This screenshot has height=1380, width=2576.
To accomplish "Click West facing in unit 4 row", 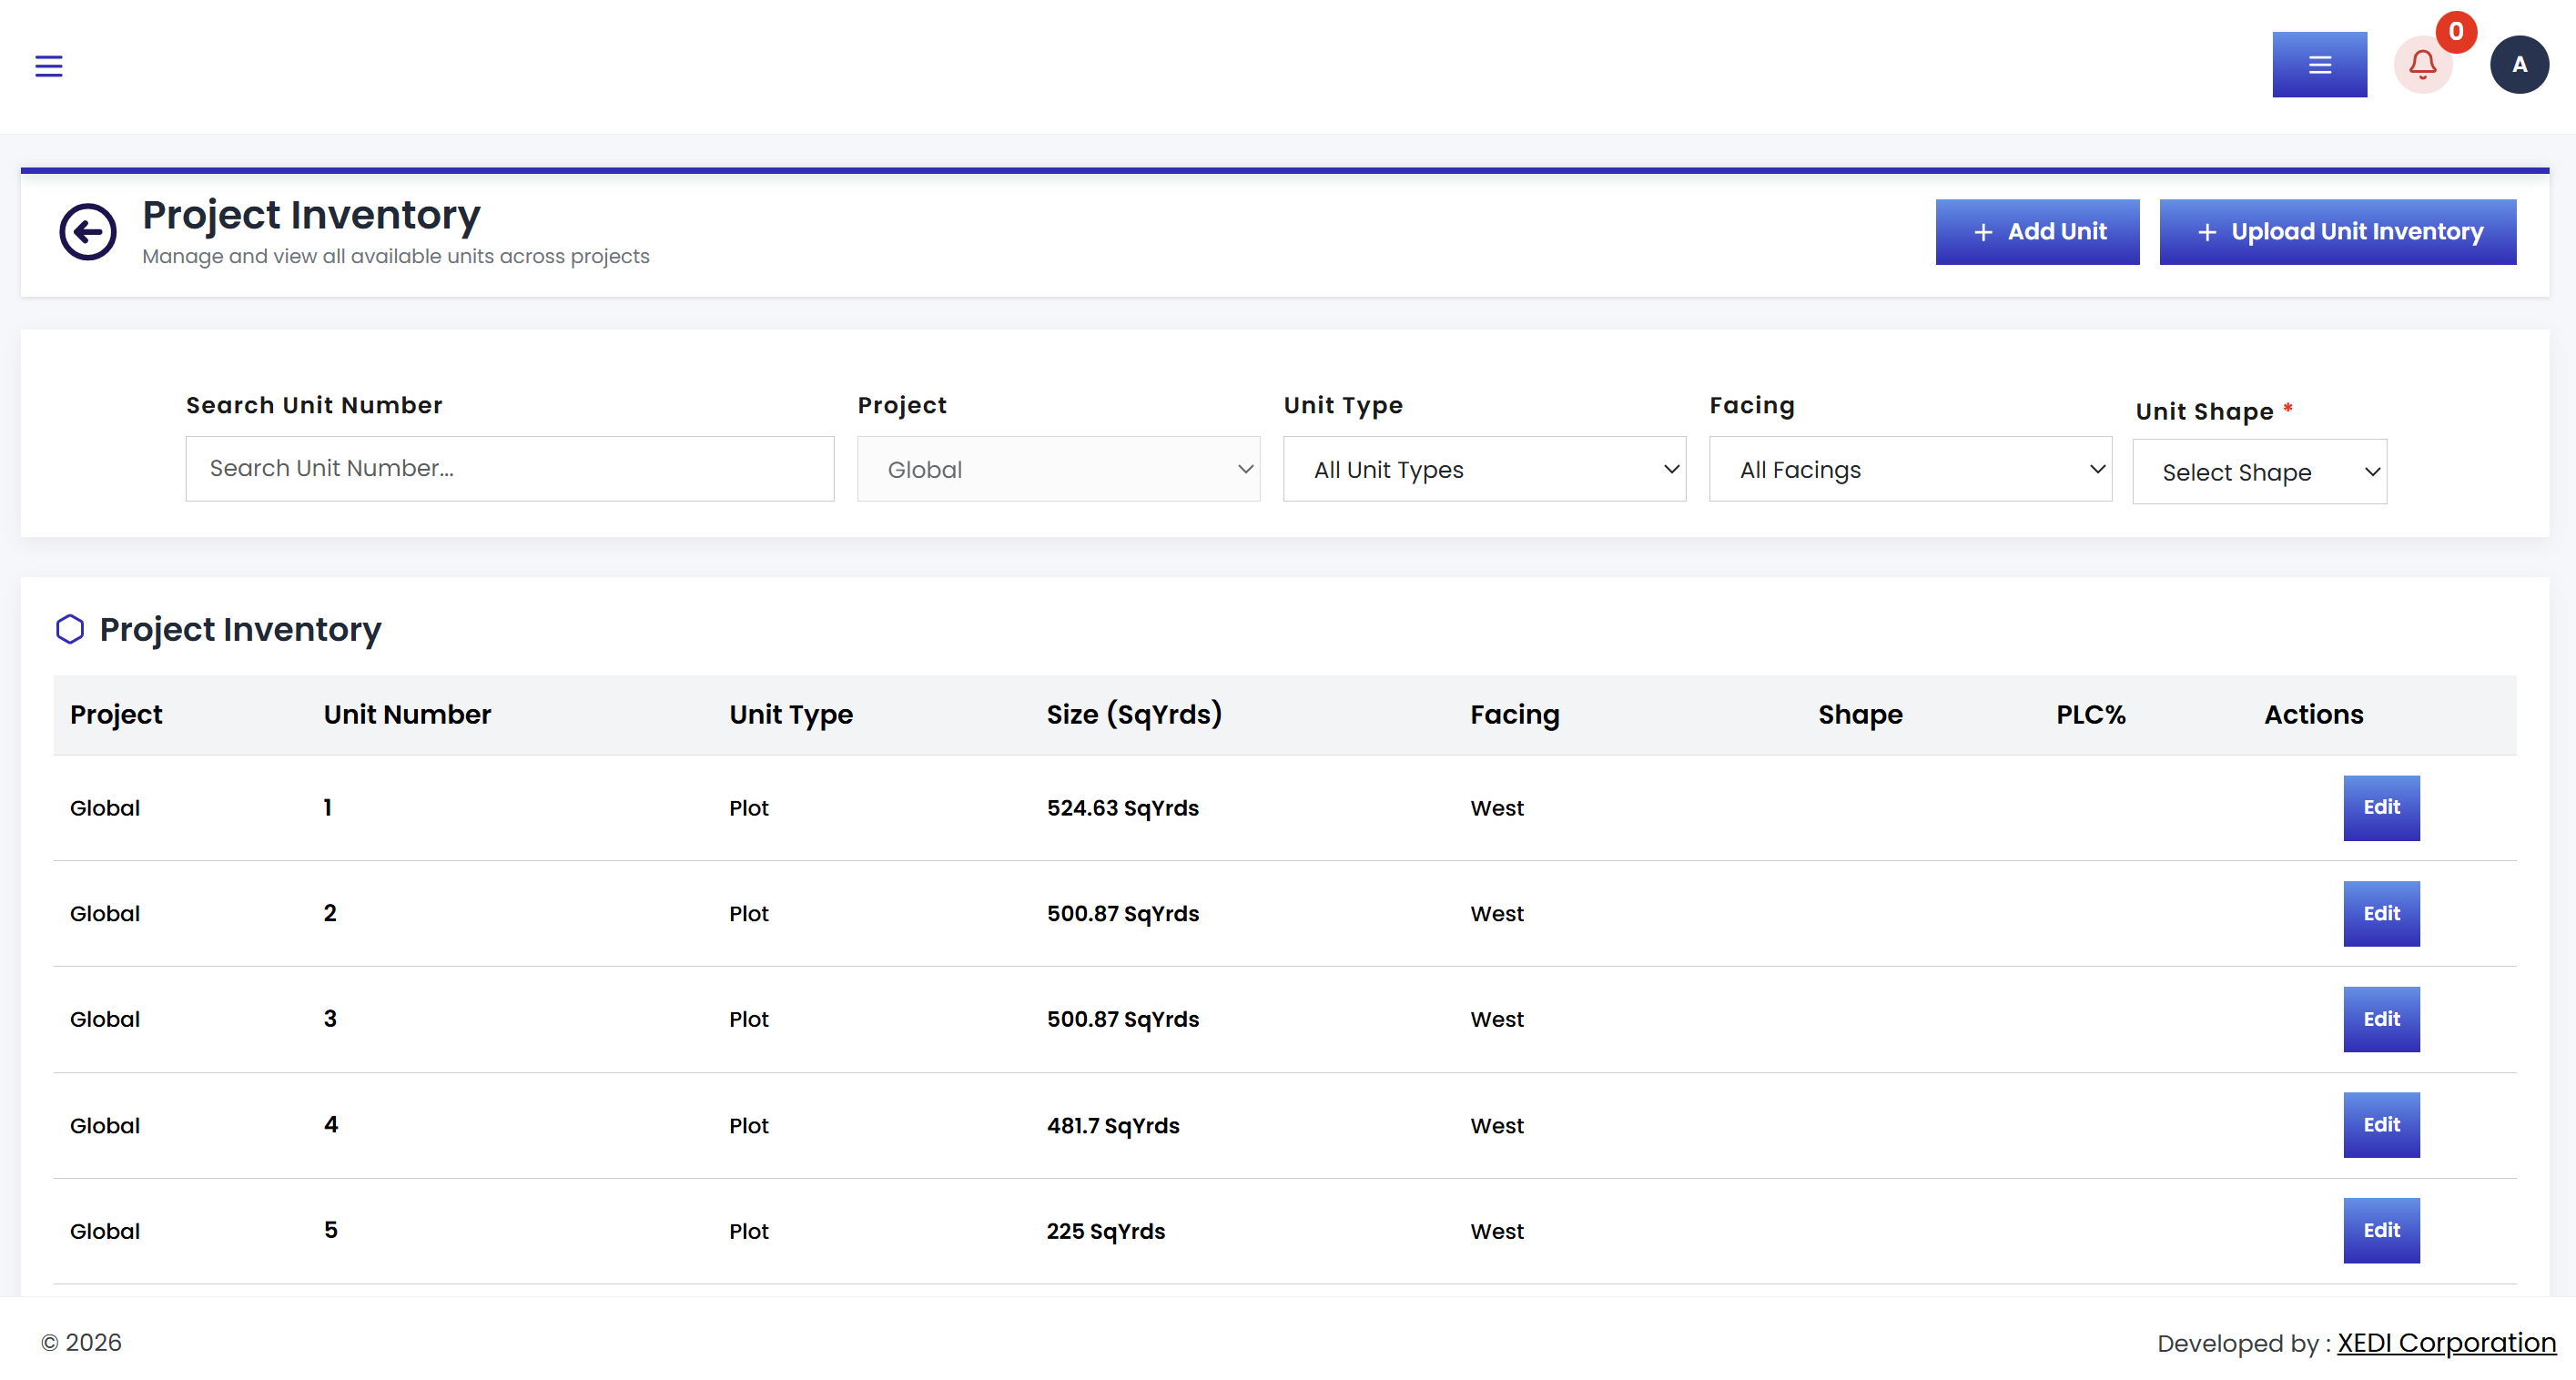I will click(x=1497, y=1126).
